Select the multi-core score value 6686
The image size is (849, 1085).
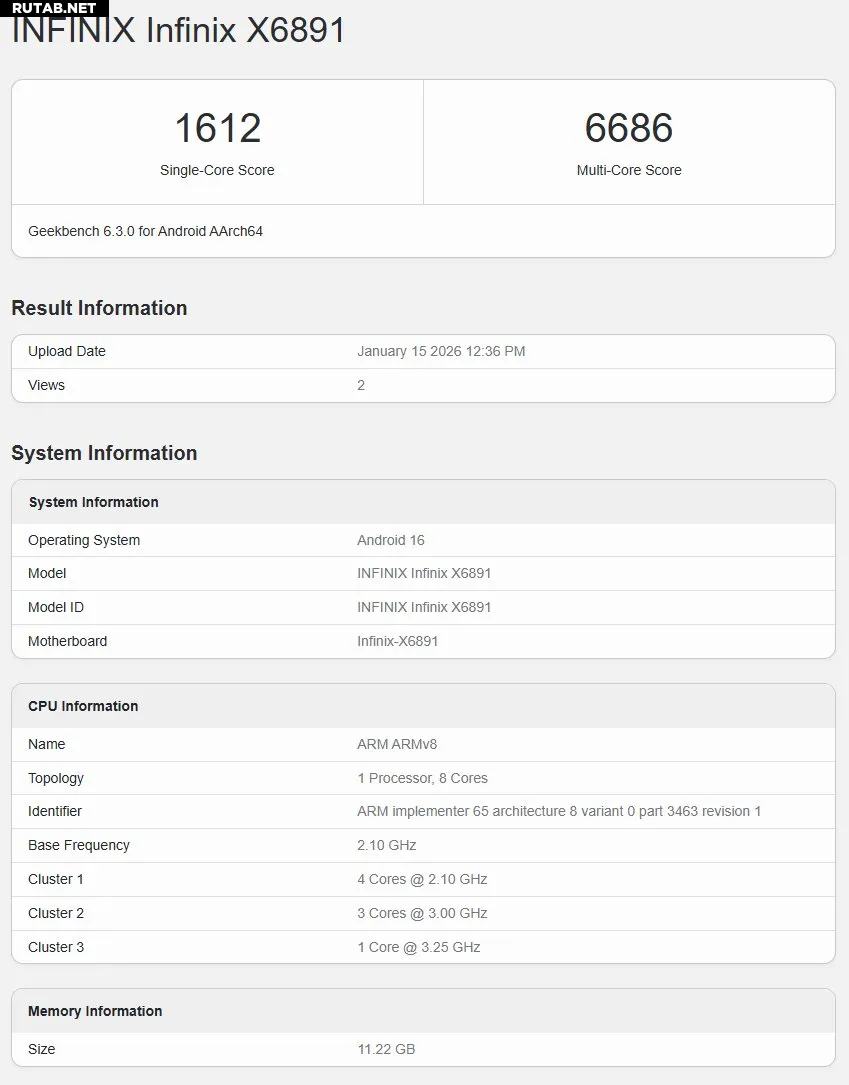pos(628,128)
